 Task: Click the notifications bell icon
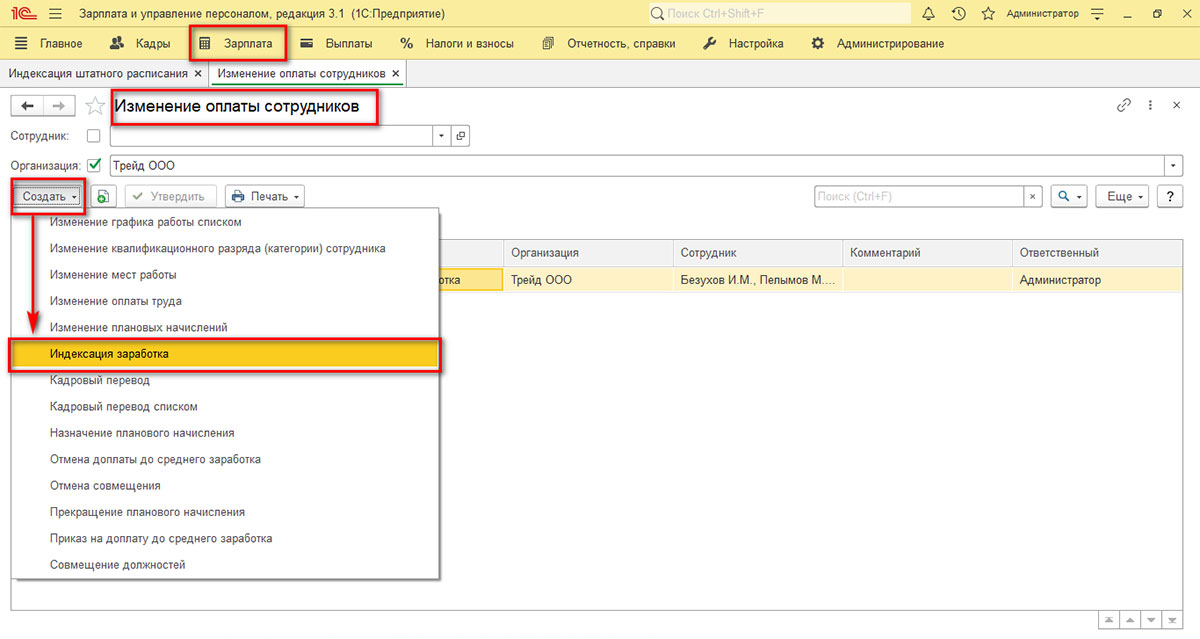click(928, 14)
